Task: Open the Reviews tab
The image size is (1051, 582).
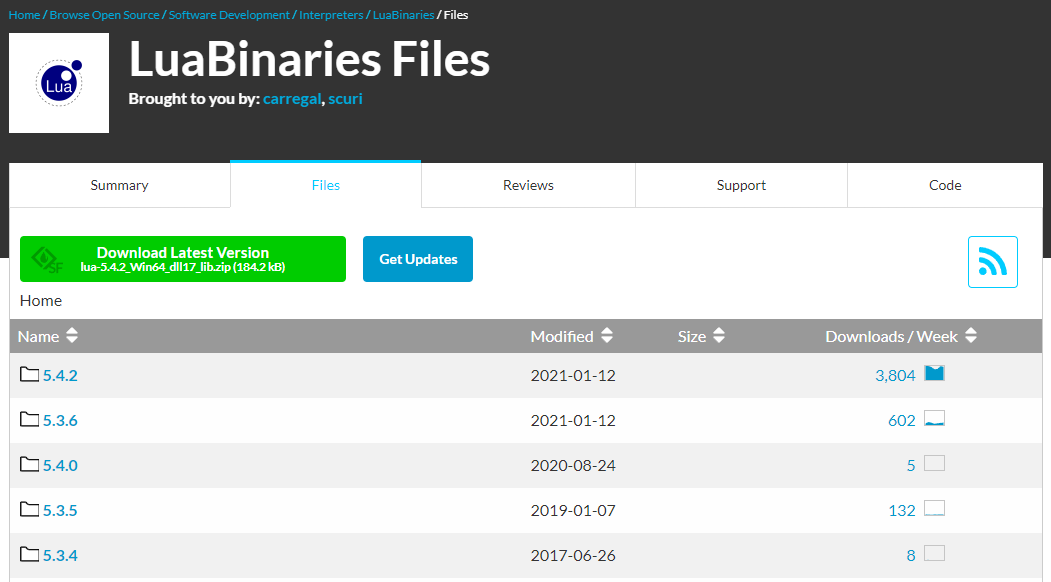Action: (x=528, y=185)
